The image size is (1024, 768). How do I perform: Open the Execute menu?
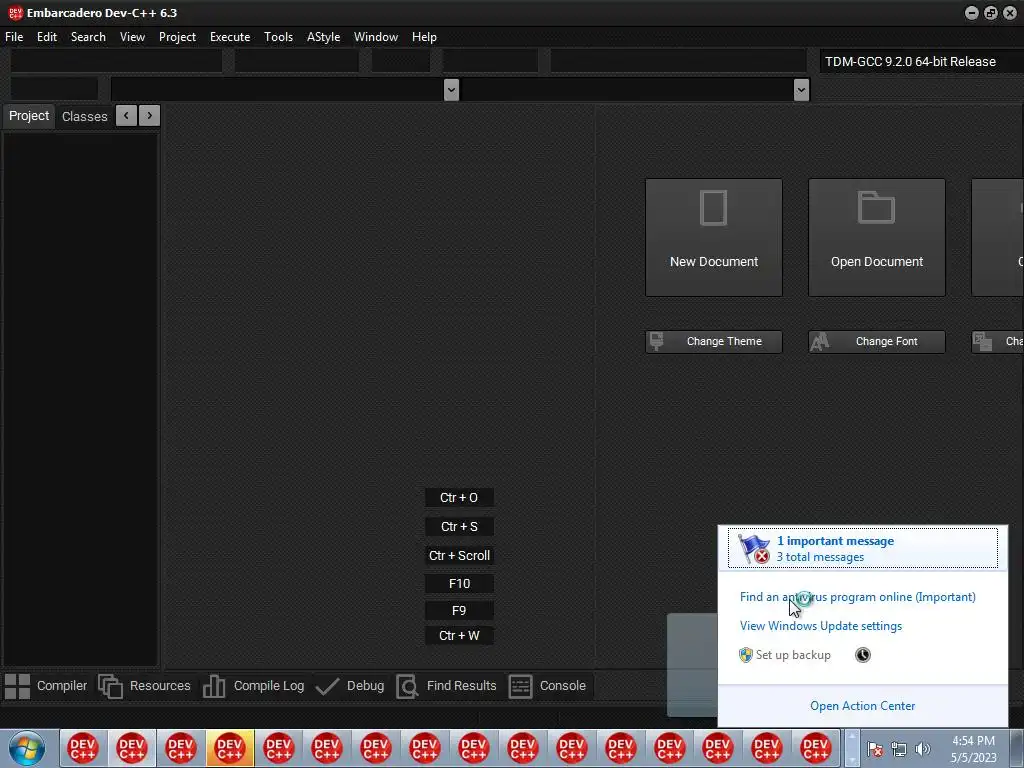(230, 37)
